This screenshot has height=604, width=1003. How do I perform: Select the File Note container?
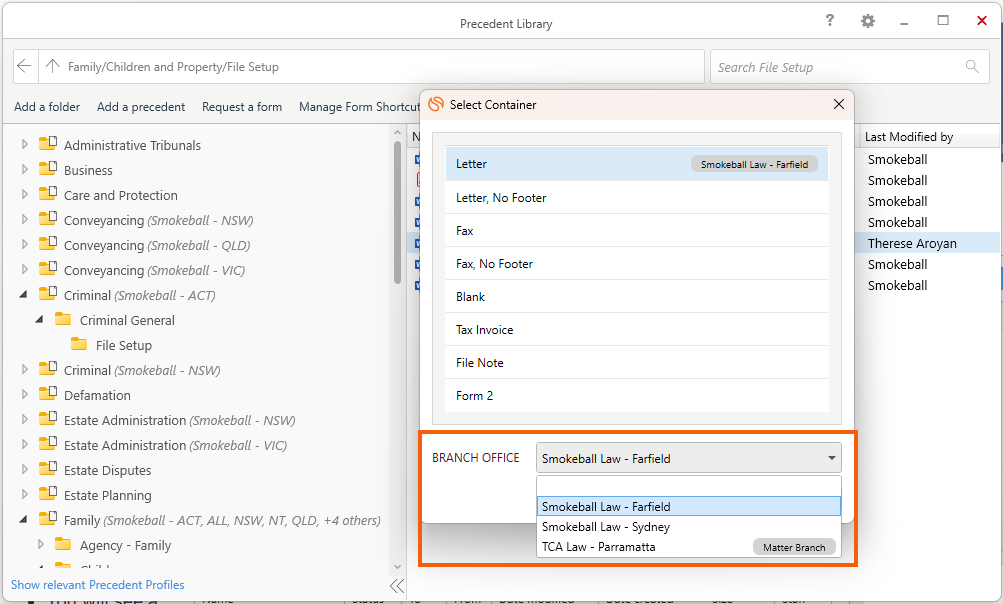coord(636,363)
